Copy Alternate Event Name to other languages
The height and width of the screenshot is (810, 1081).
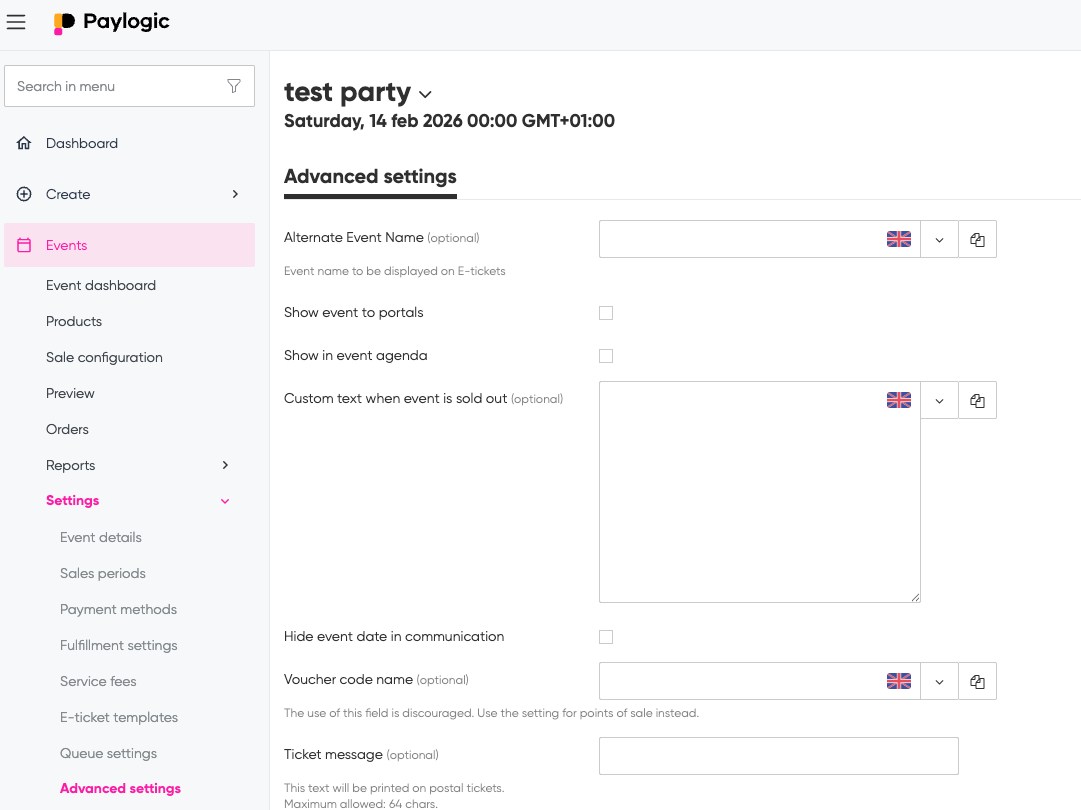(x=977, y=240)
